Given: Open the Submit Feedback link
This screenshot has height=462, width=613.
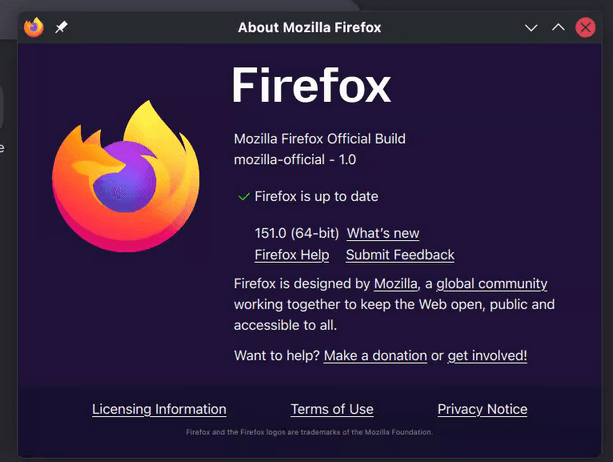Looking at the screenshot, I should click(x=400, y=255).
